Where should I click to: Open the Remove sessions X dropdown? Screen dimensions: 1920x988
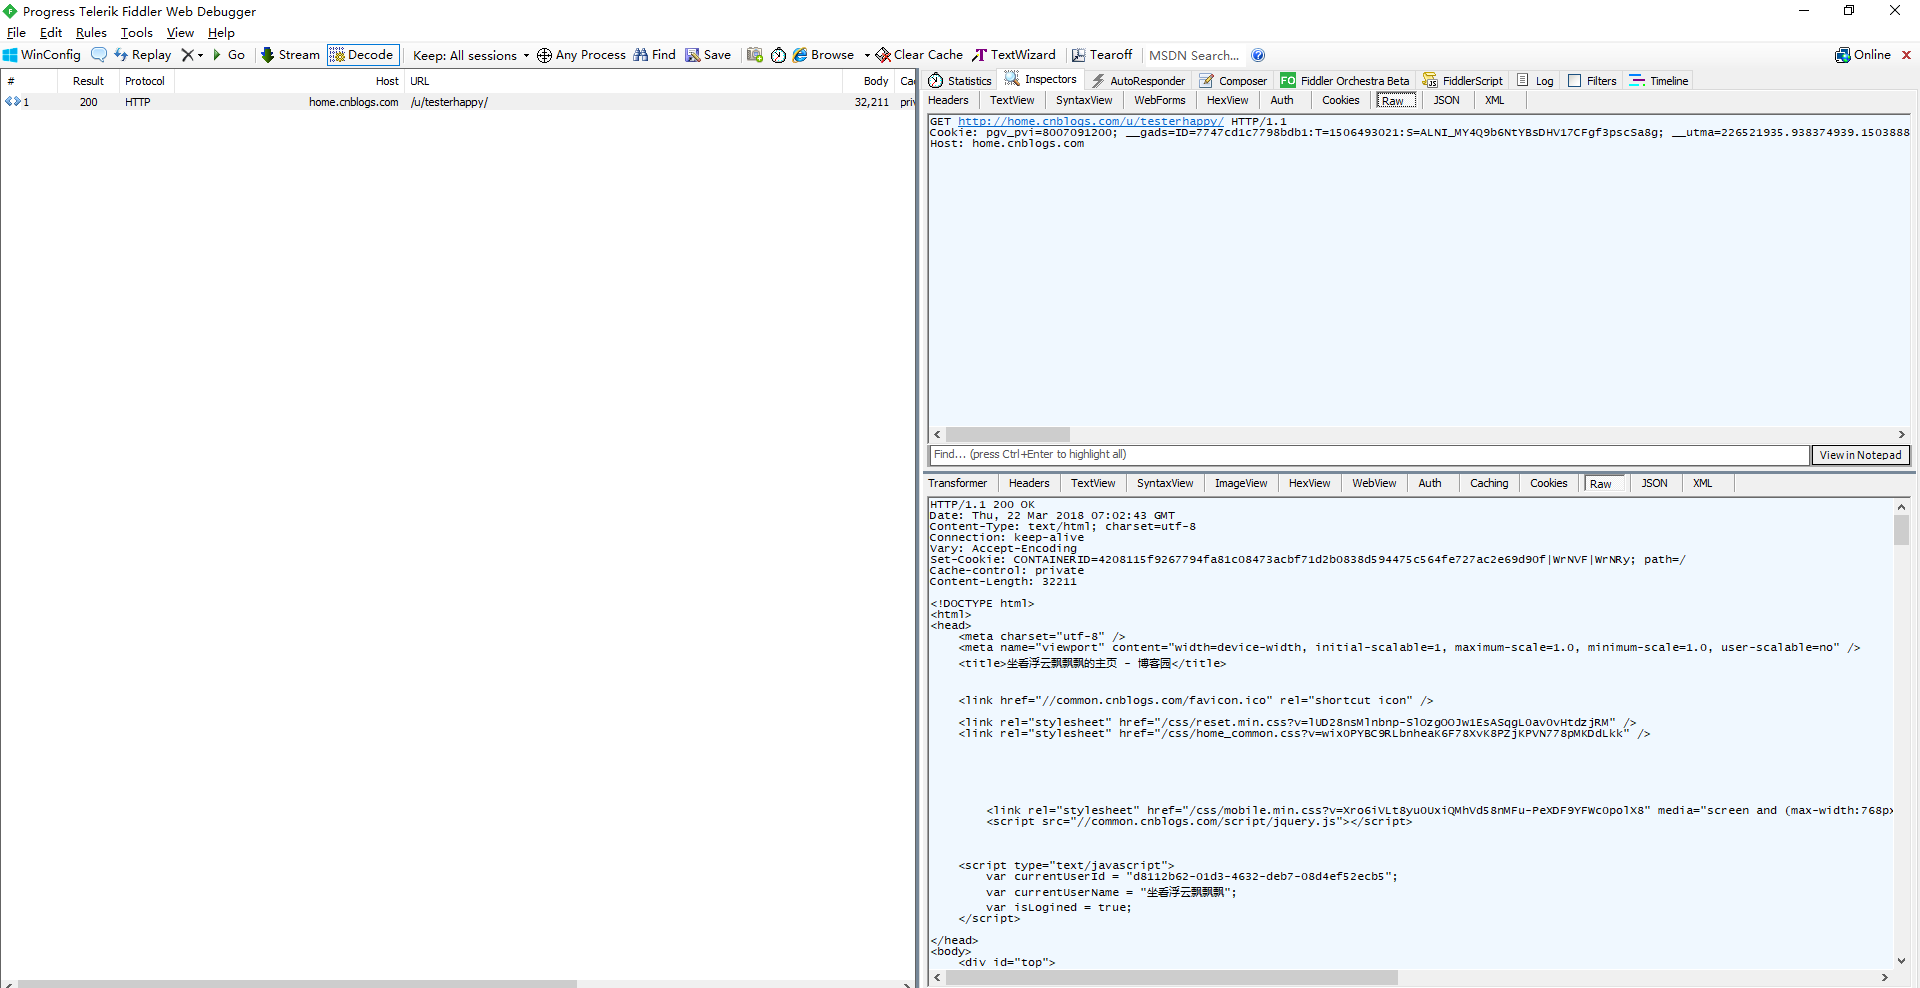(x=192, y=55)
